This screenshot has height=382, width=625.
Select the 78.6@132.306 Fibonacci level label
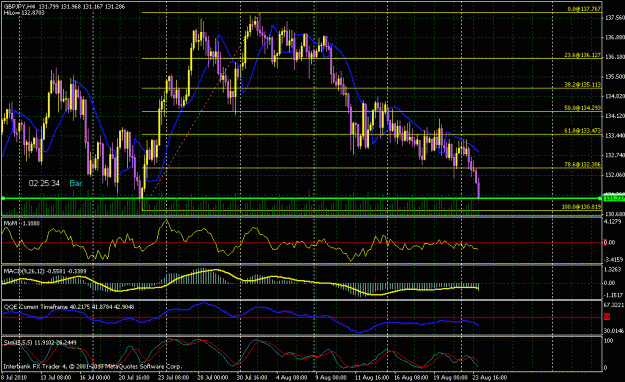tap(582, 164)
